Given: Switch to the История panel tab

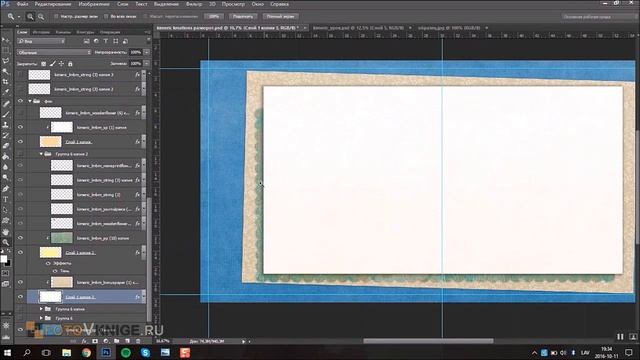Looking at the screenshot, I should point(41,32).
